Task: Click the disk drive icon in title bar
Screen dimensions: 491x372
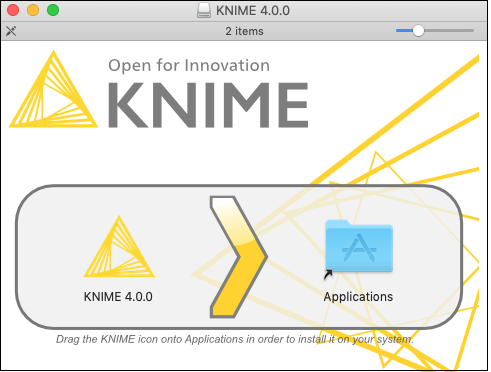Action: (204, 10)
